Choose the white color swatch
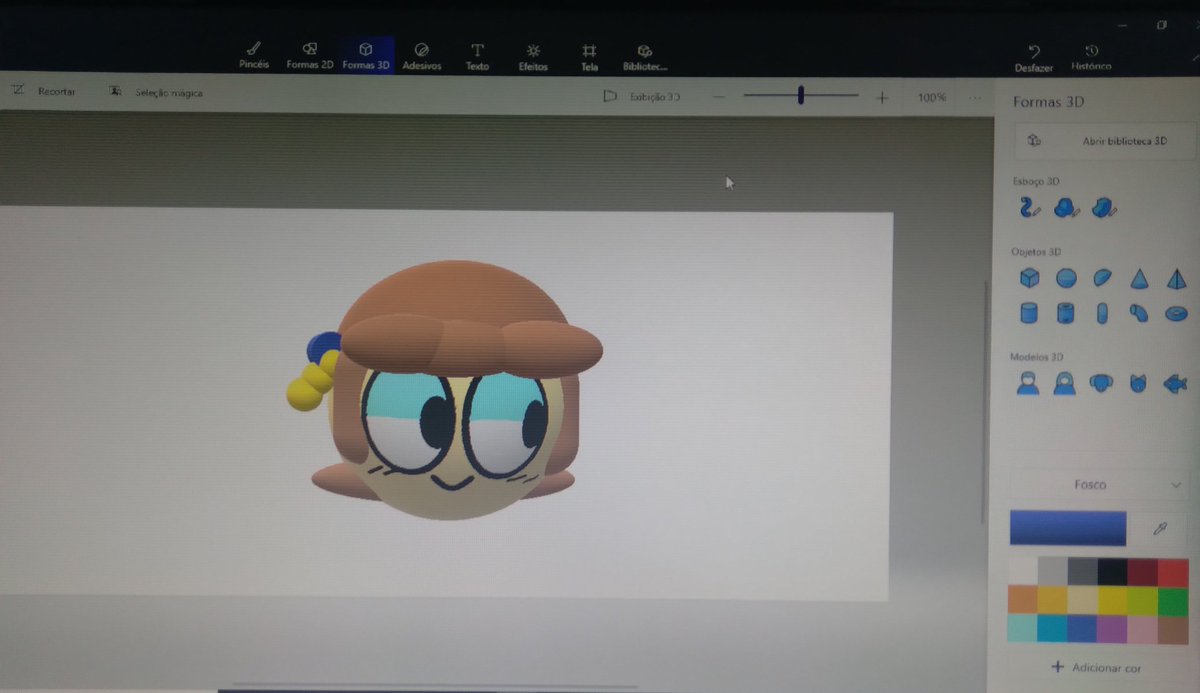 [1023, 571]
